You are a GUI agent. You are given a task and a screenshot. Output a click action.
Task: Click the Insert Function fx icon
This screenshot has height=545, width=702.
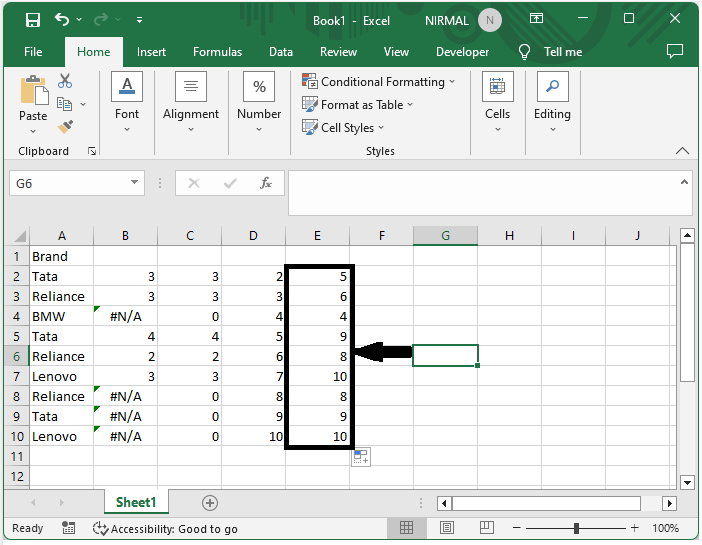266,184
